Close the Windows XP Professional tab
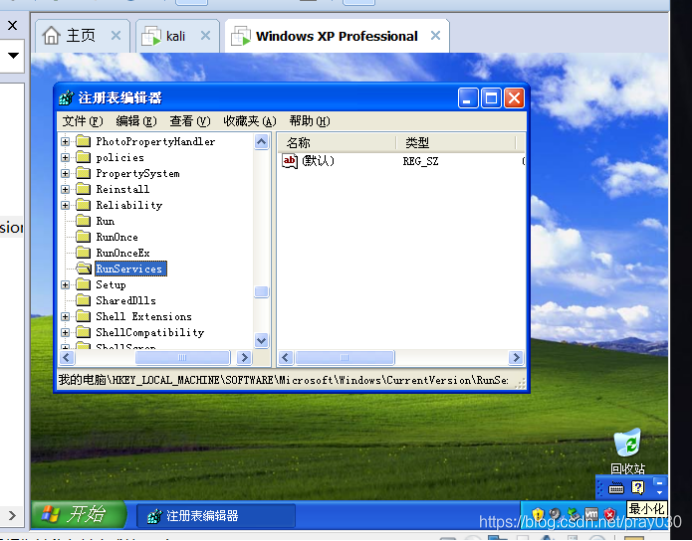The height and width of the screenshot is (541, 692). (x=435, y=36)
